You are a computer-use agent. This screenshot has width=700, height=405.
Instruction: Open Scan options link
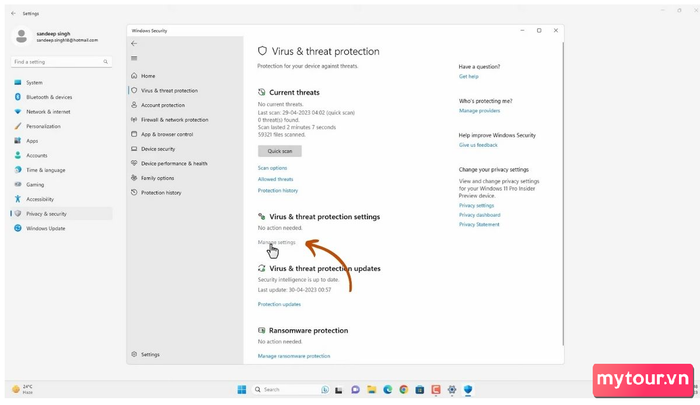[272, 168]
